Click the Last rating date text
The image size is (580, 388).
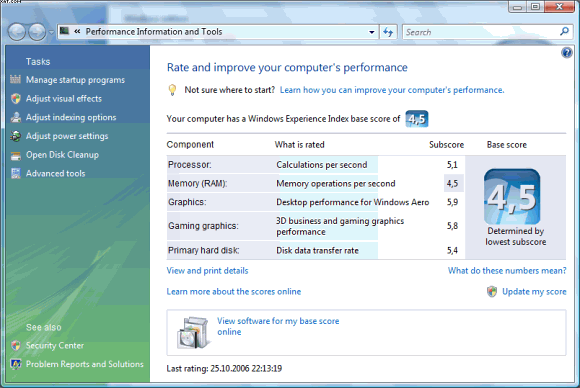point(224,369)
